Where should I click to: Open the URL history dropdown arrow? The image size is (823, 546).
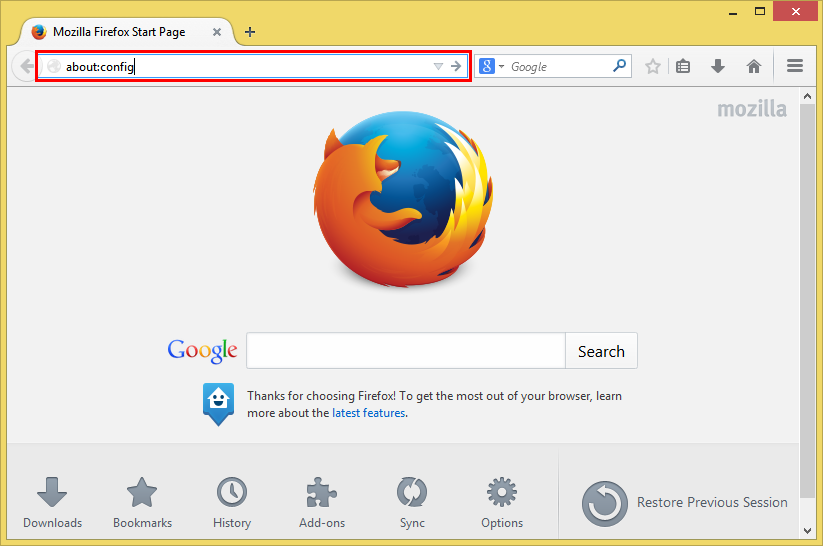click(x=438, y=66)
